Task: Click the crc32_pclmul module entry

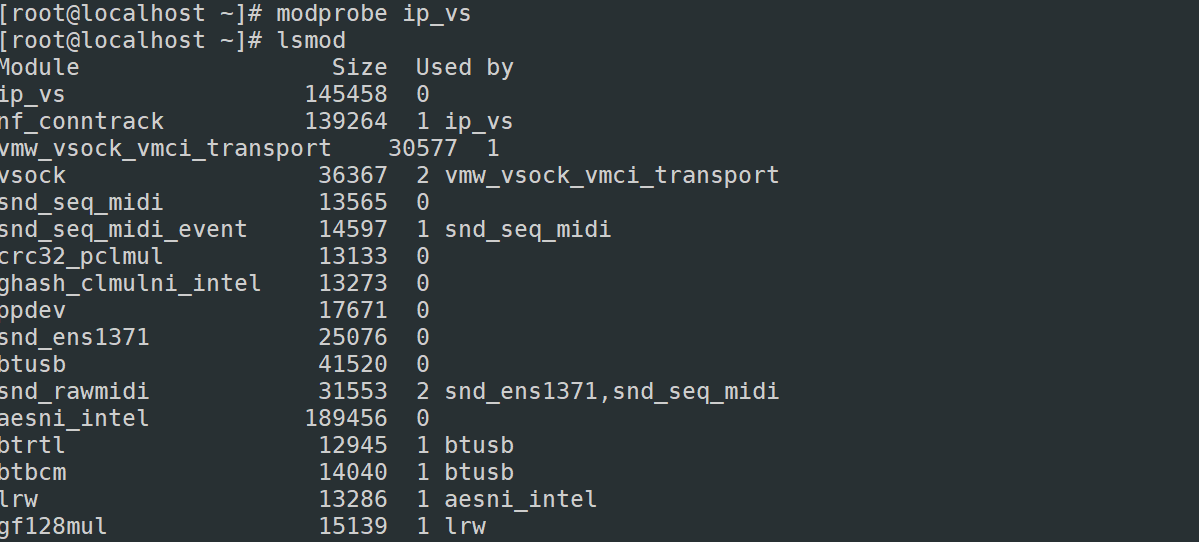Action: pos(81,257)
